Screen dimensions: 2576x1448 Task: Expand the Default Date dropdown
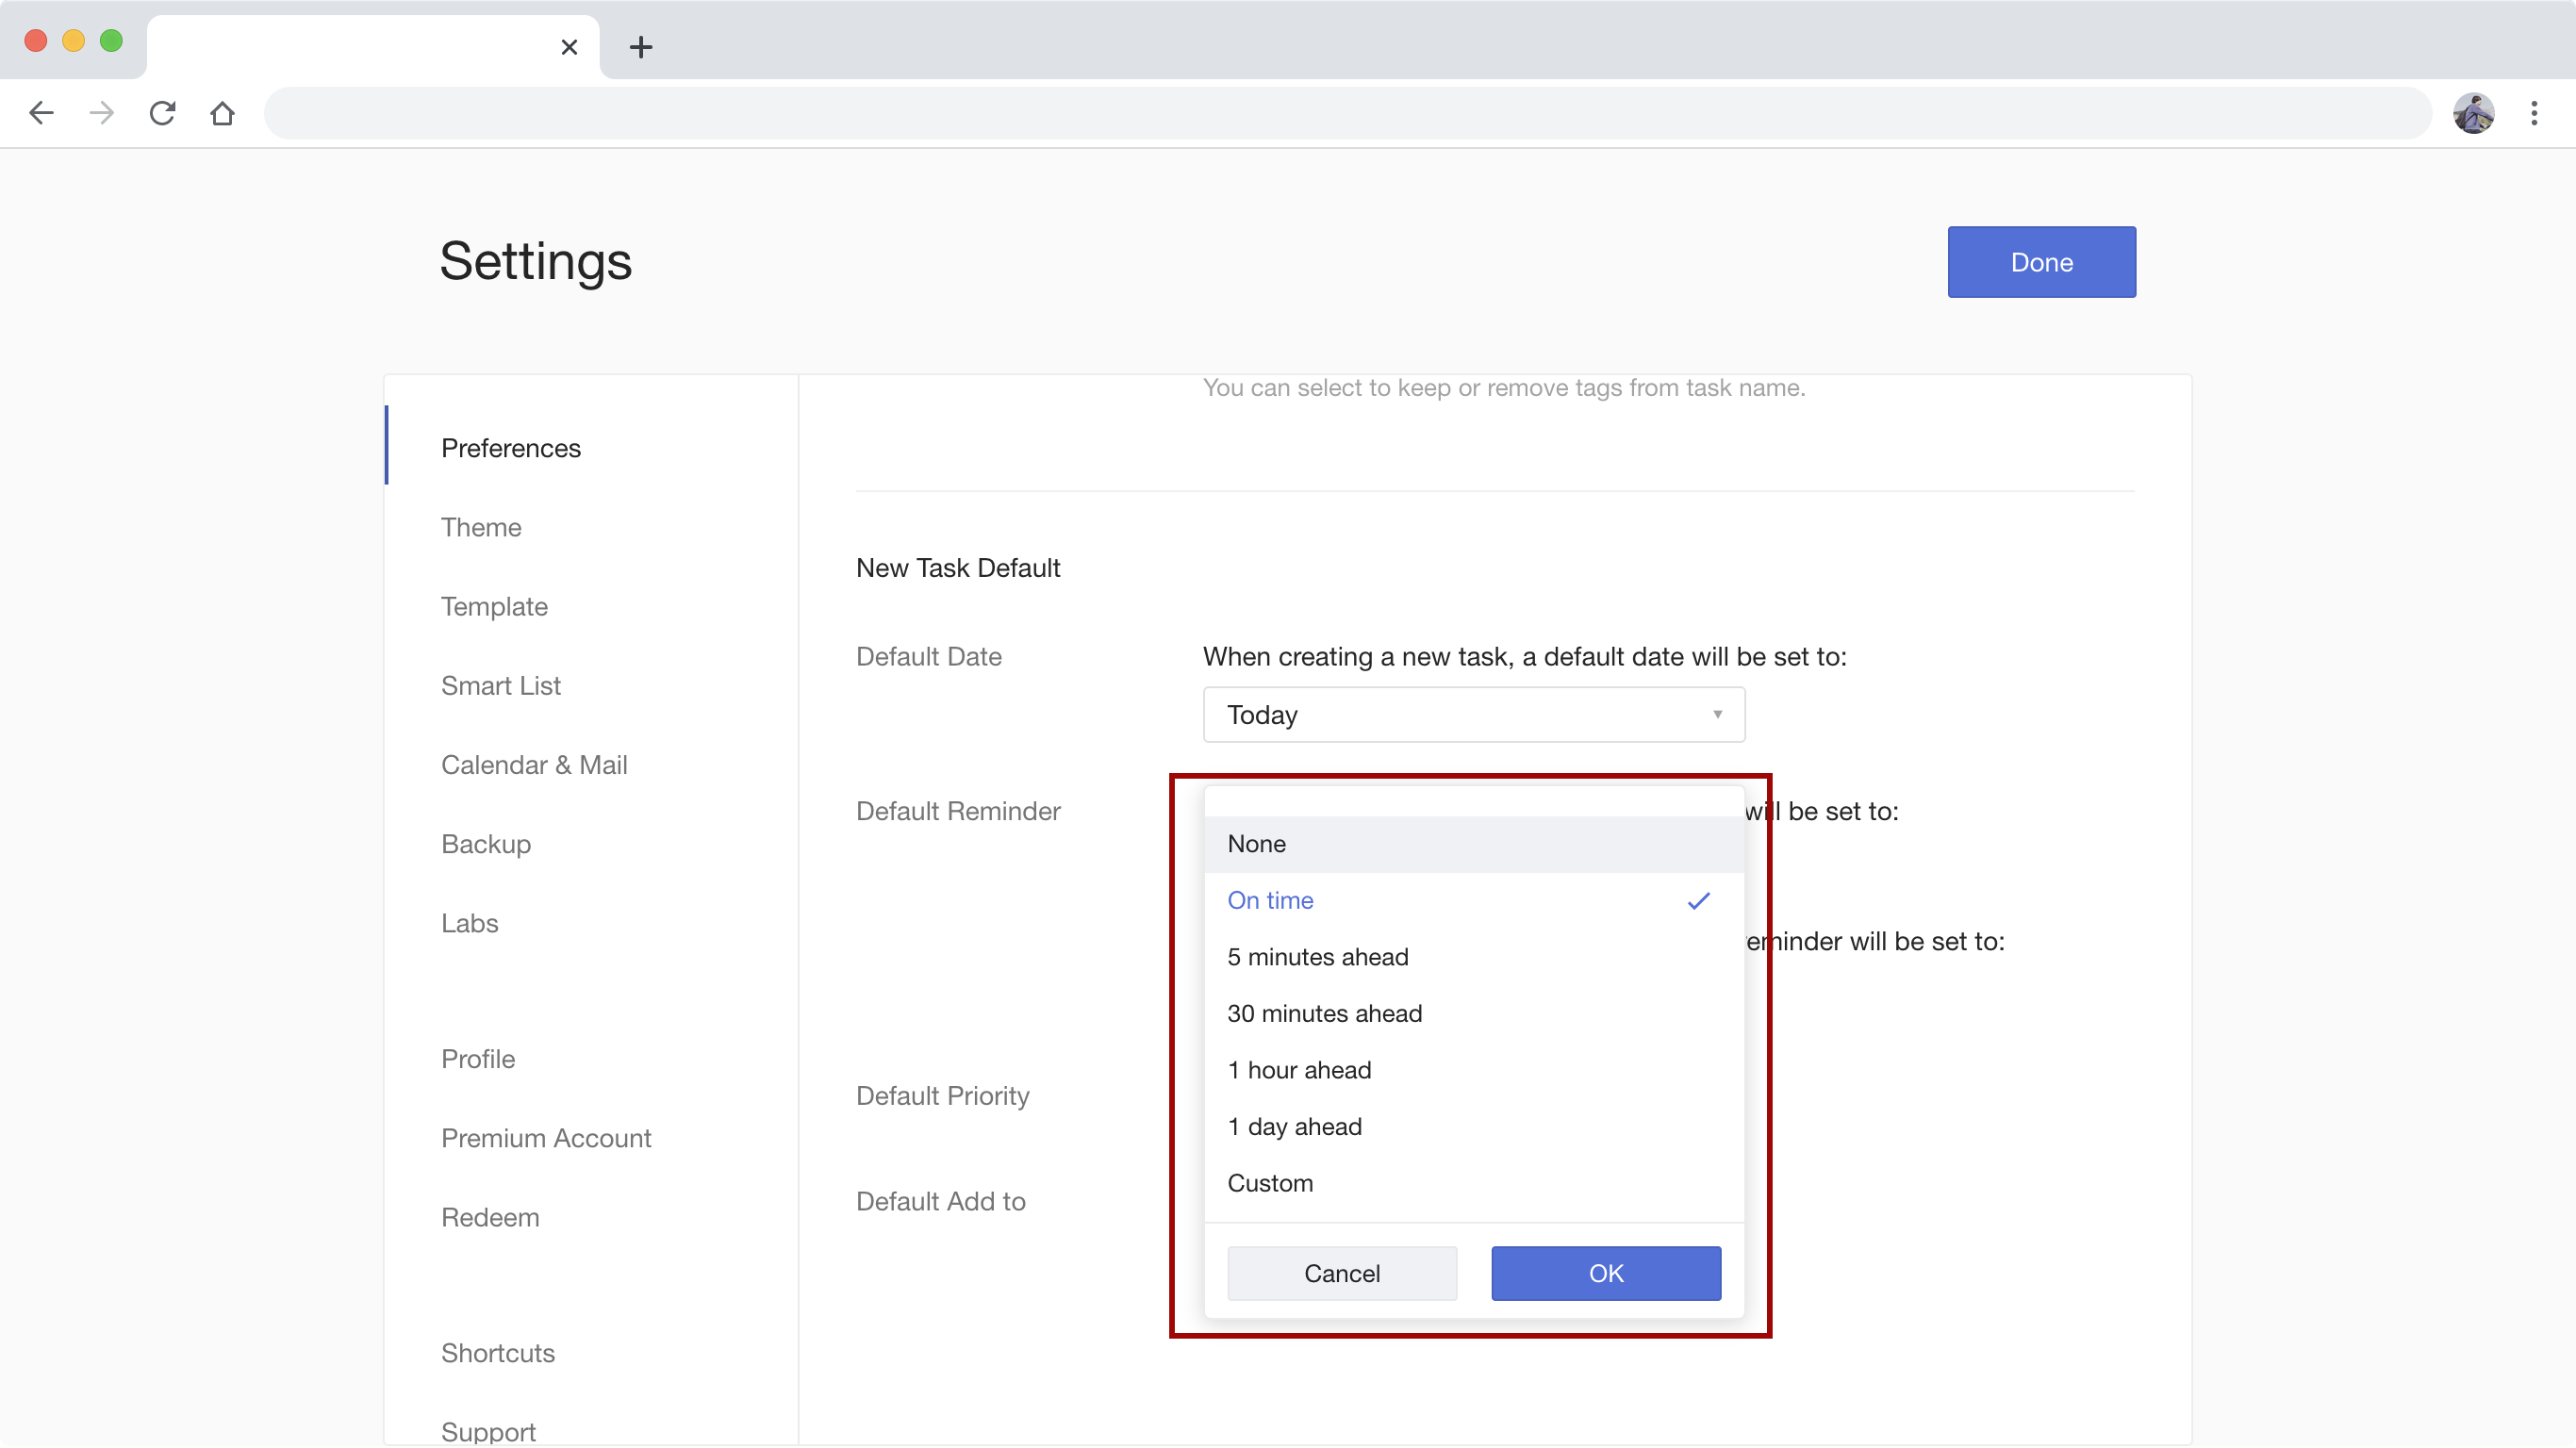point(1472,715)
